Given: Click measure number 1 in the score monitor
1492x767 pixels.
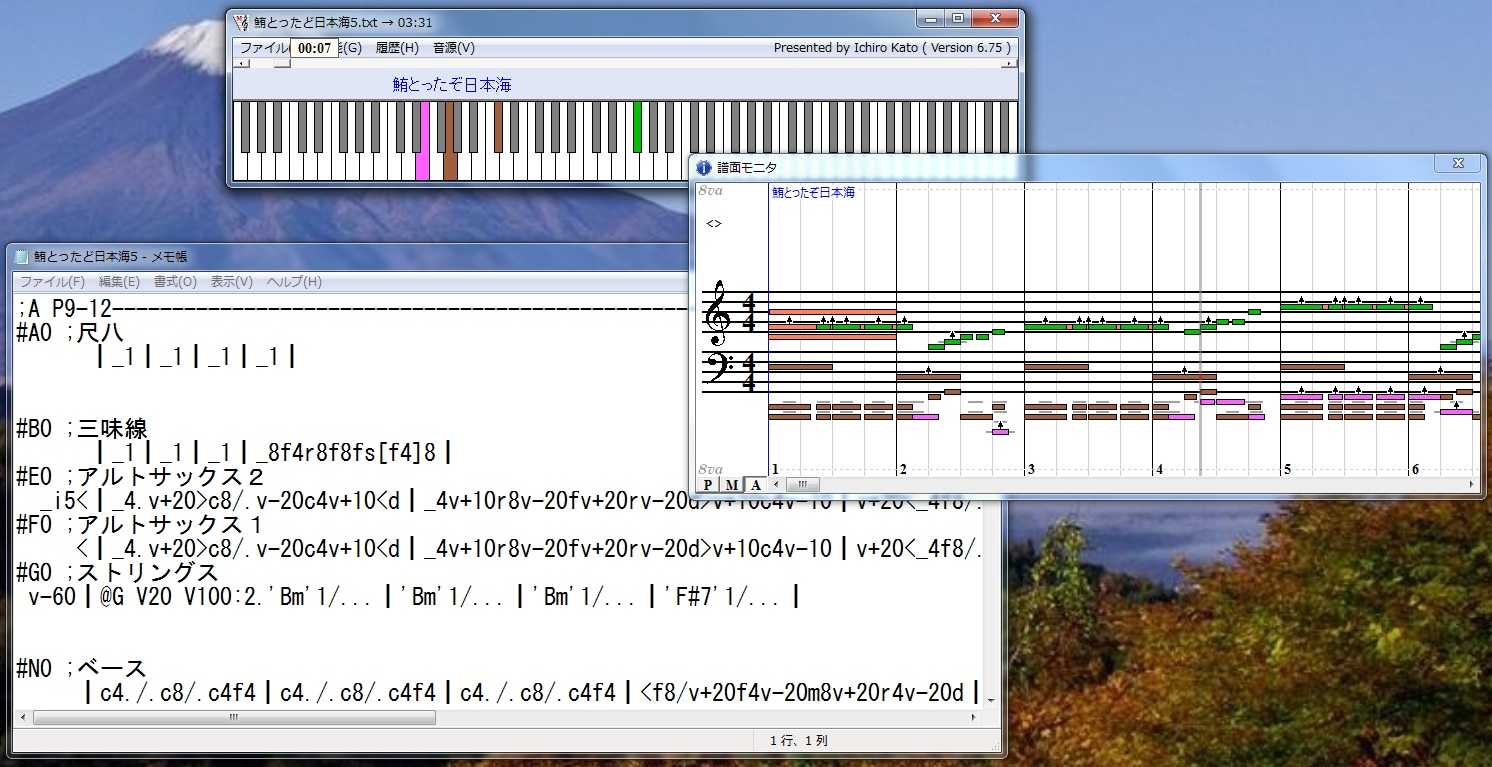Looking at the screenshot, I should click(x=775, y=469).
